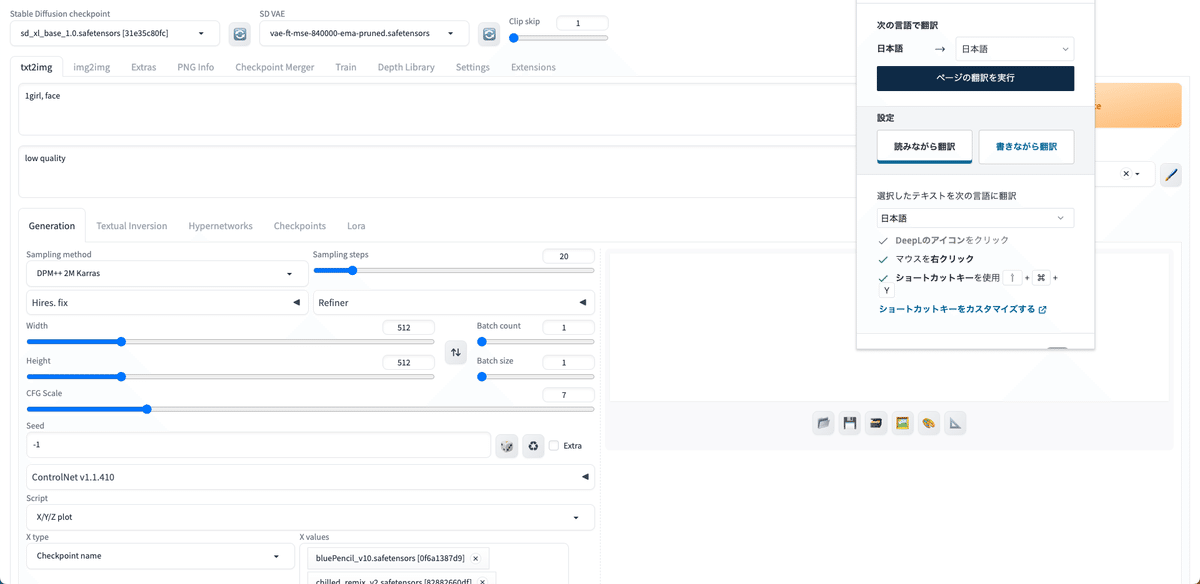Viewport: 1200px width, 584px height.
Task: Click the Seed input field
Action: pyautogui.click(x=258, y=445)
